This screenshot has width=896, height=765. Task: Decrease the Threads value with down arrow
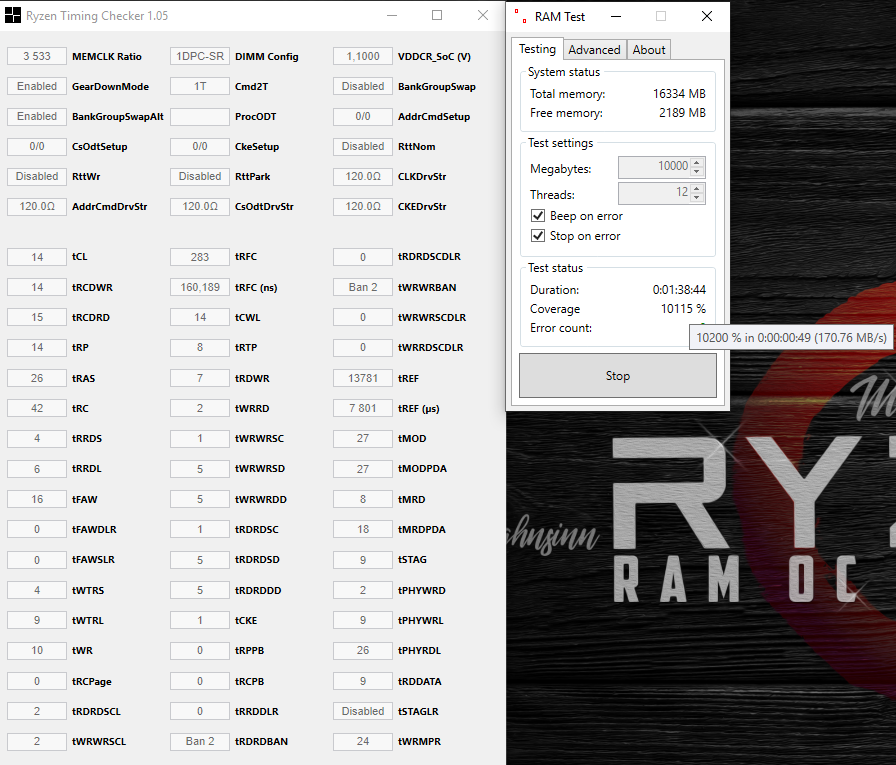click(697, 198)
